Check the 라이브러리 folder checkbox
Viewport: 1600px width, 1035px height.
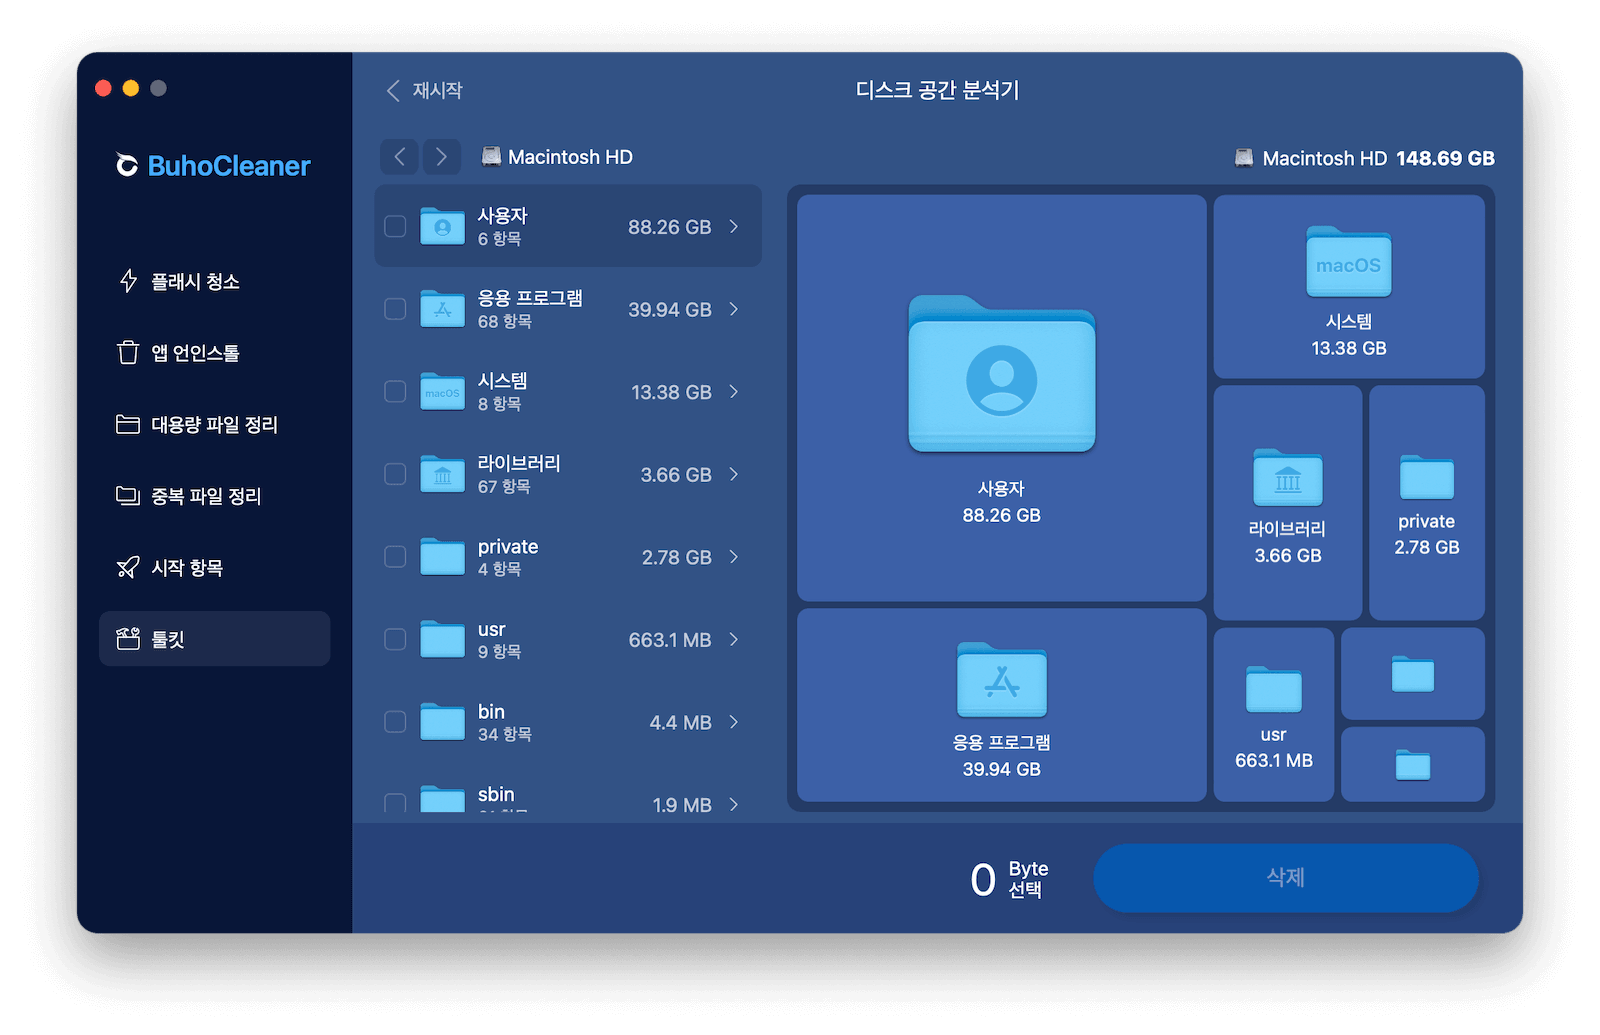395,474
